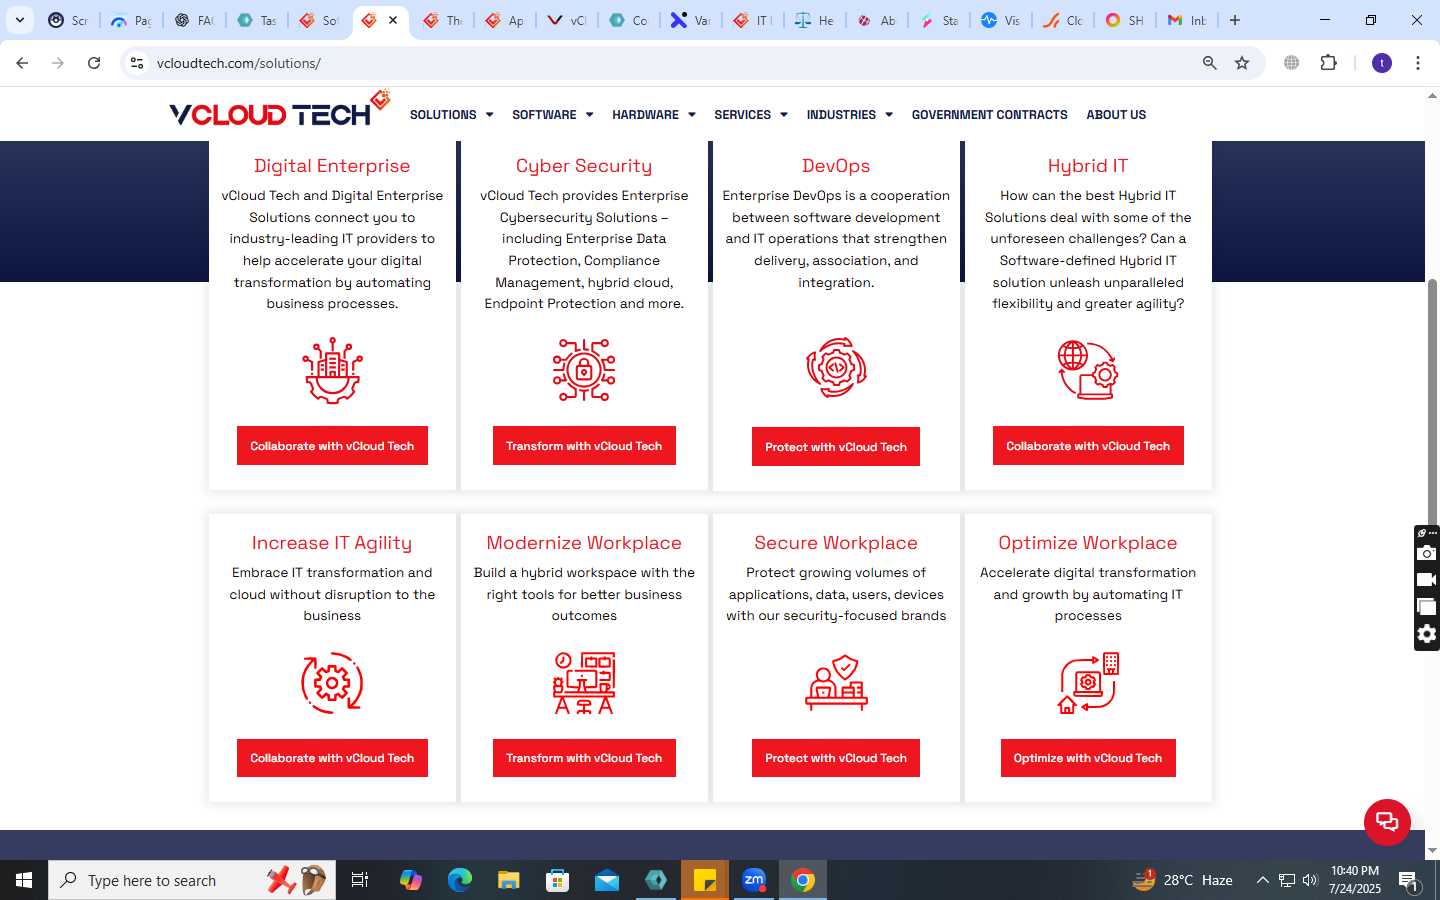Viewport: 1440px width, 900px height.
Task: Click Transform button under Modernize Workplace
Action: pyautogui.click(x=584, y=758)
